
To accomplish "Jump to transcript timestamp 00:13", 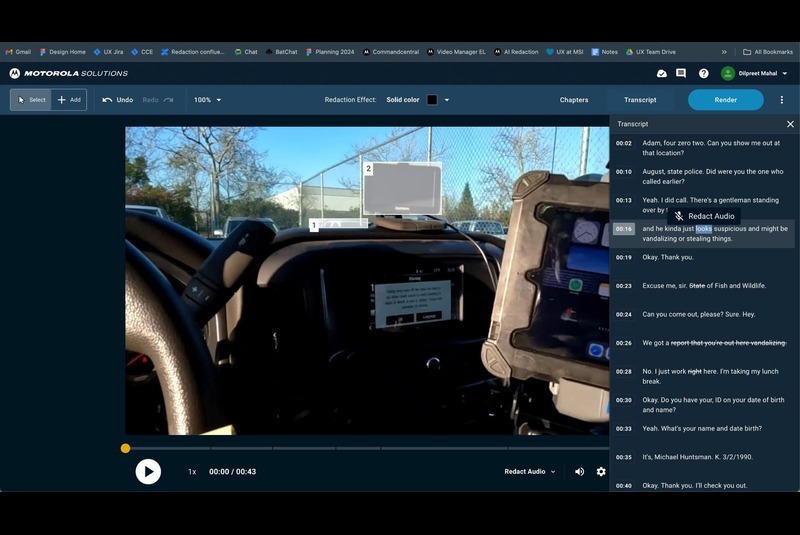I will point(623,200).
